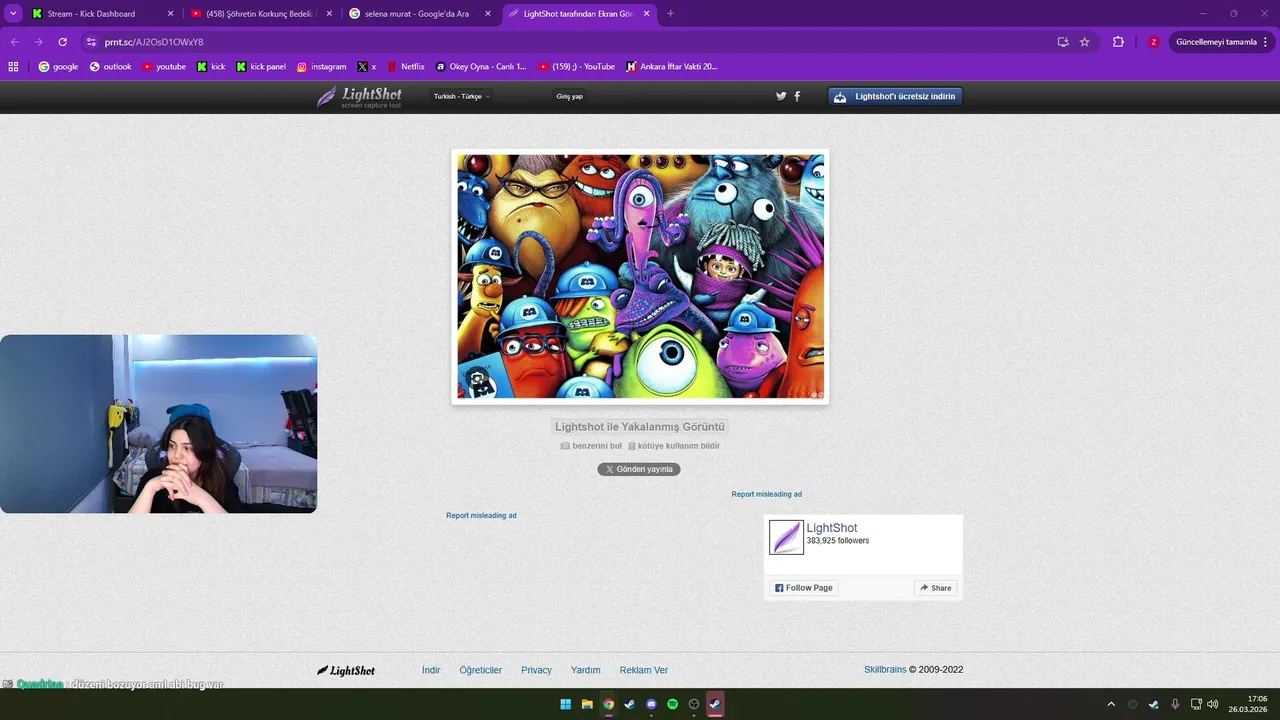Open the x bookmark
The width and height of the screenshot is (1280, 720).
pos(367,66)
